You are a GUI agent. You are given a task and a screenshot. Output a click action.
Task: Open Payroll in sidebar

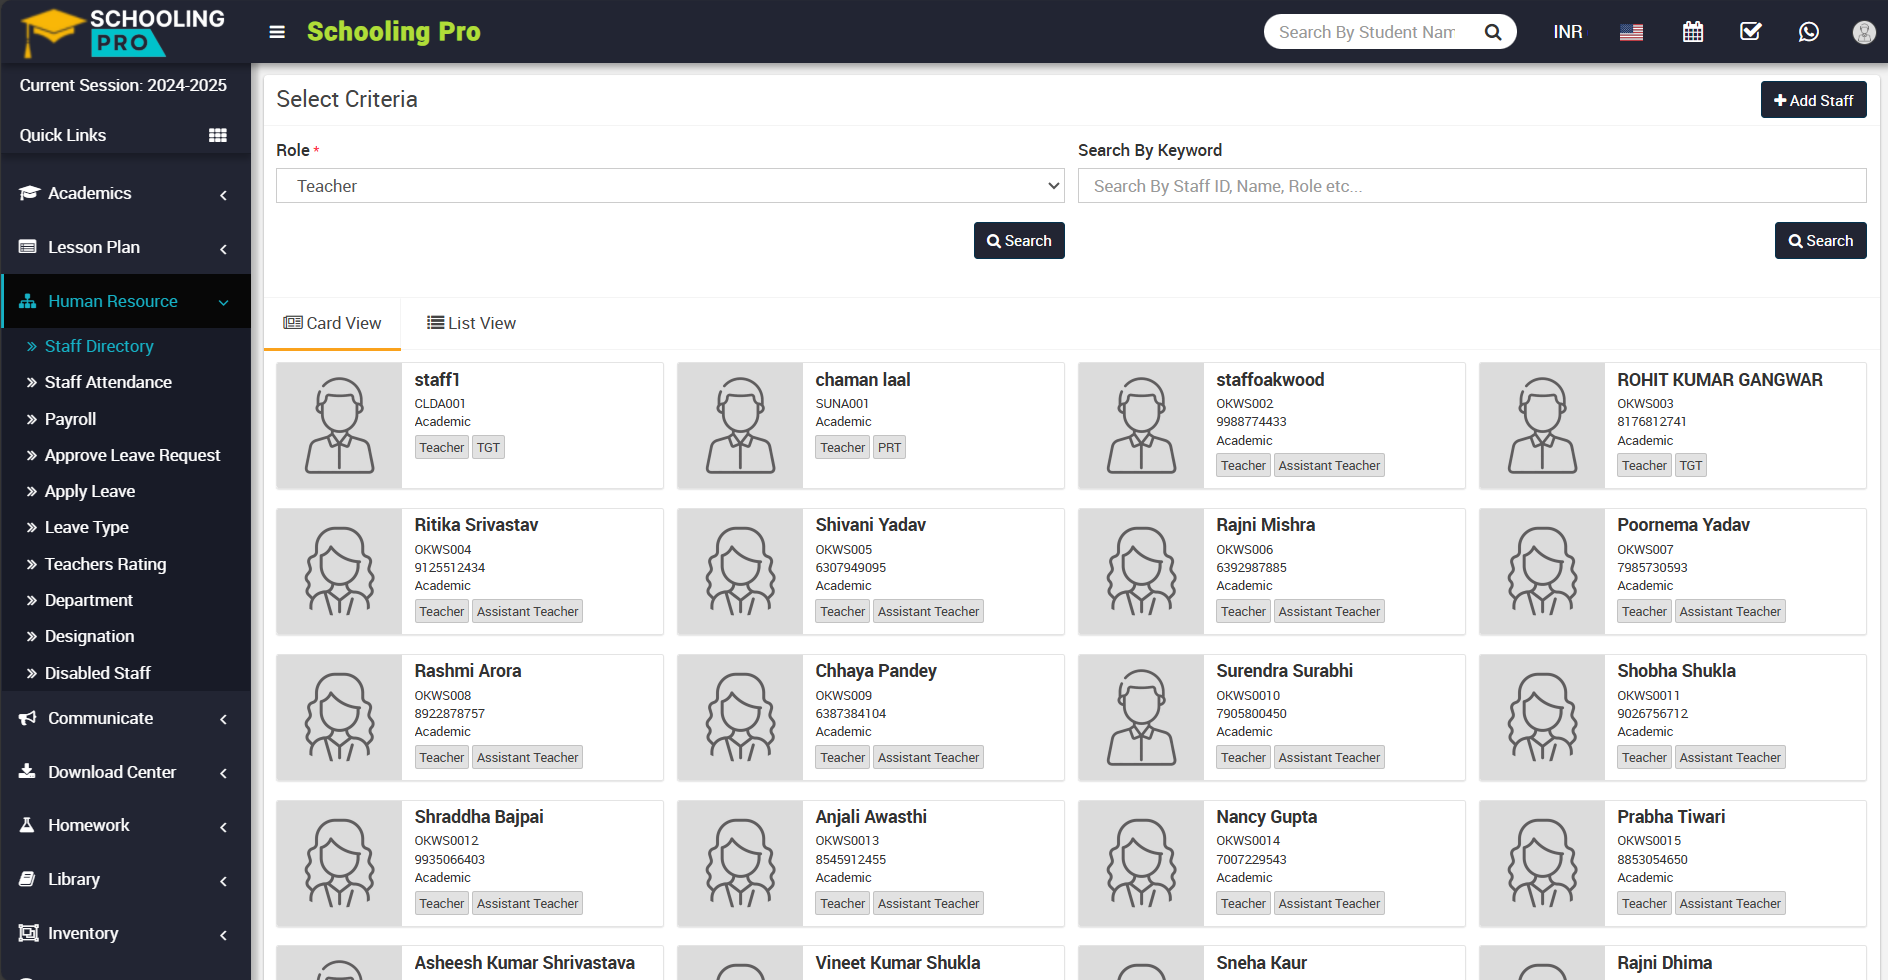[70, 419]
